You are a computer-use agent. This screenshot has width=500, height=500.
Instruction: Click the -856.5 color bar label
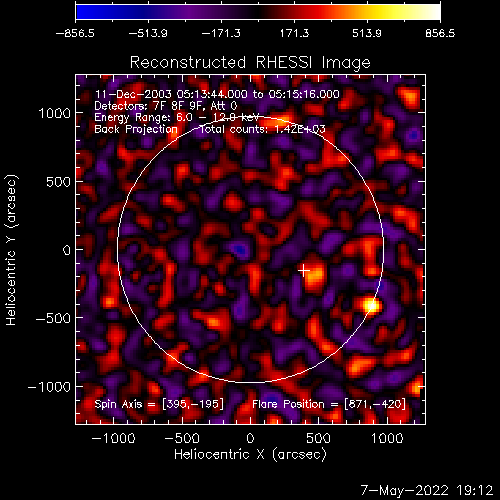[75, 33]
